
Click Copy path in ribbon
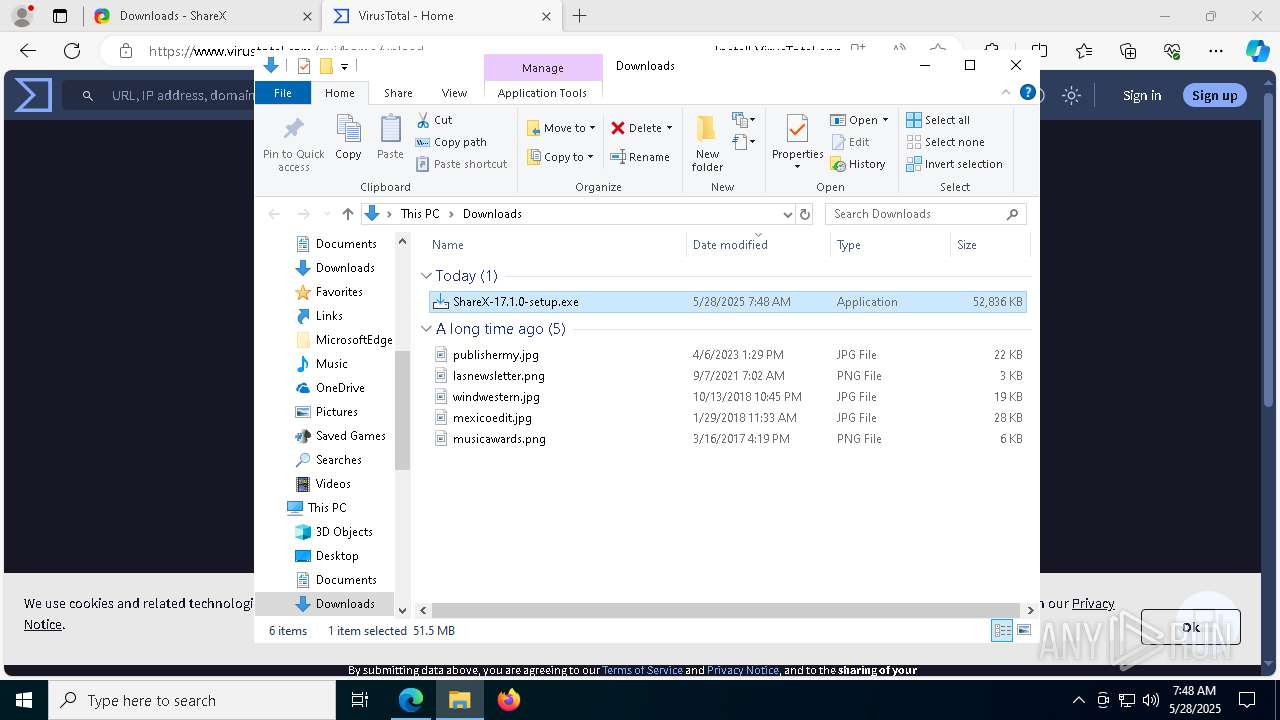[x=451, y=142]
